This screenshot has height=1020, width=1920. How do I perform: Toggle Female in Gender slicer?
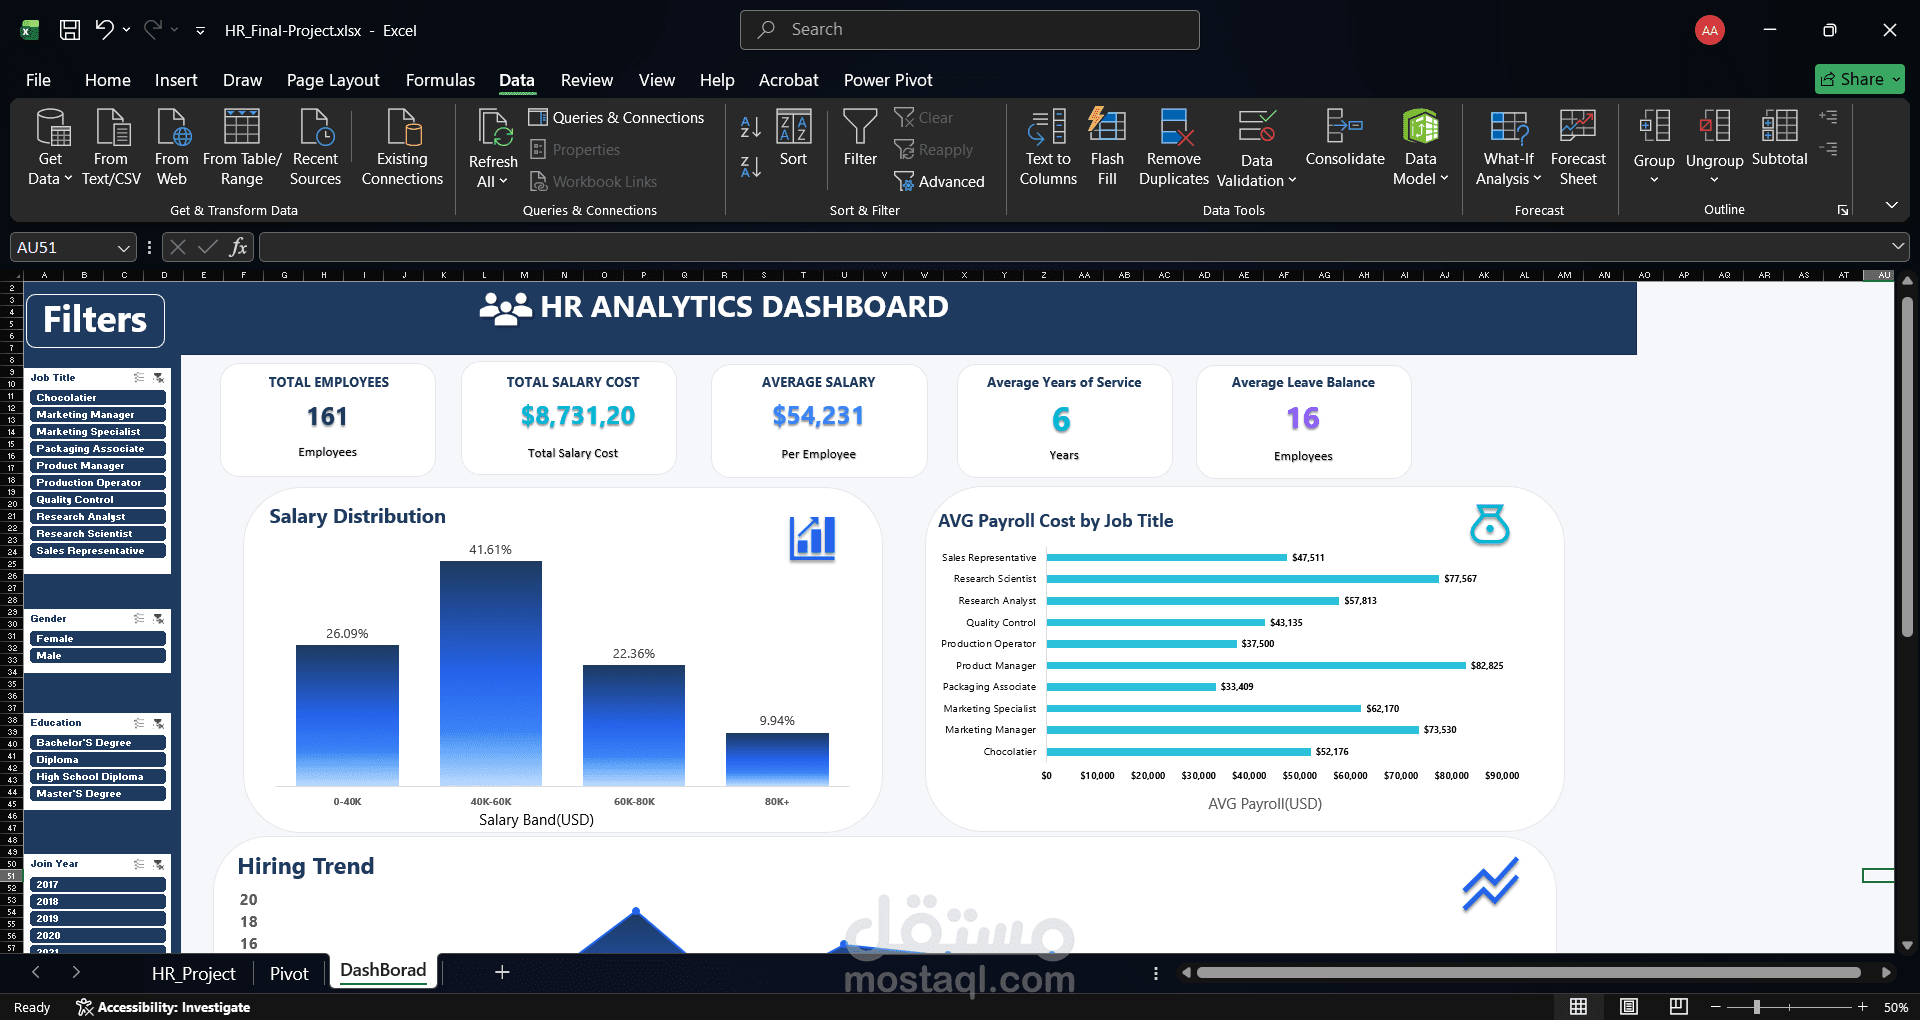pos(98,638)
